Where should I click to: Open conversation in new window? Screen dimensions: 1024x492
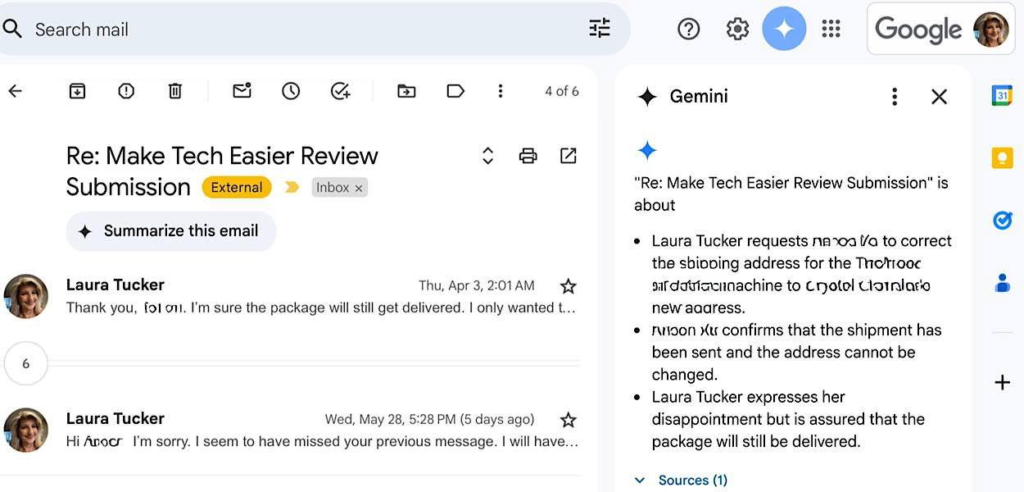(568, 156)
